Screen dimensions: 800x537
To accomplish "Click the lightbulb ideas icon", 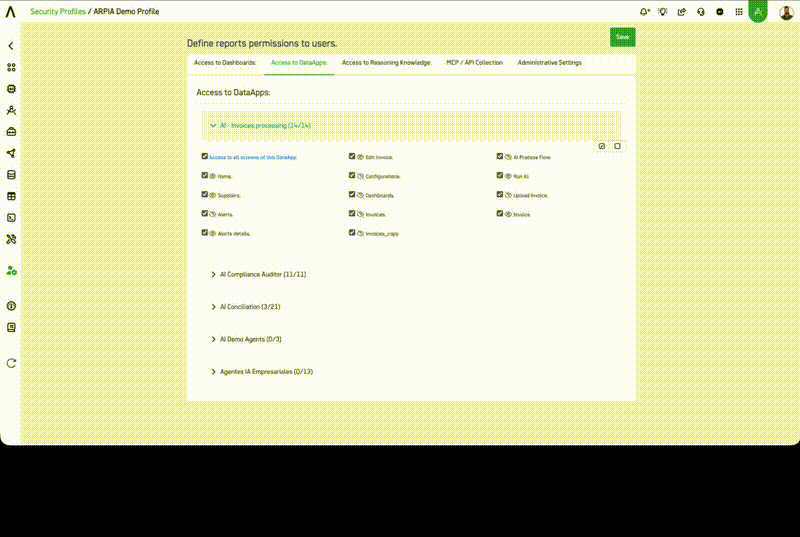I will click(x=663, y=12).
